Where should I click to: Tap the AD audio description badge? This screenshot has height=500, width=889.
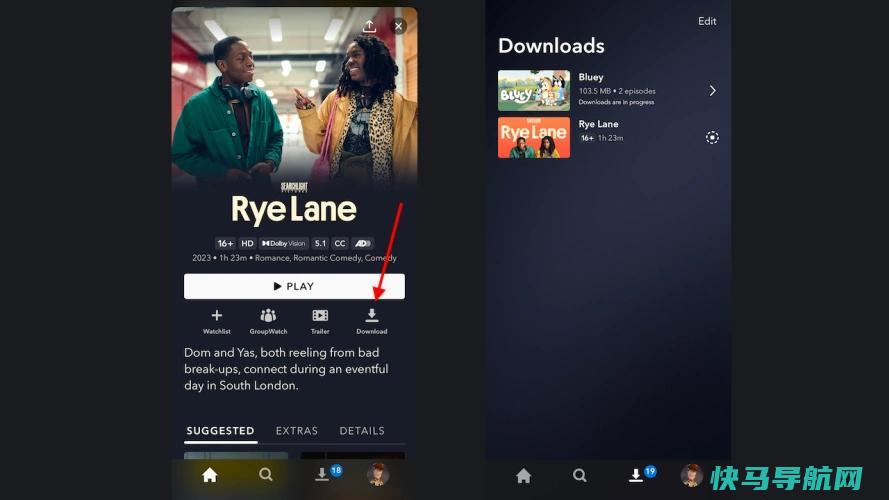pyautogui.click(x=362, y=243)
